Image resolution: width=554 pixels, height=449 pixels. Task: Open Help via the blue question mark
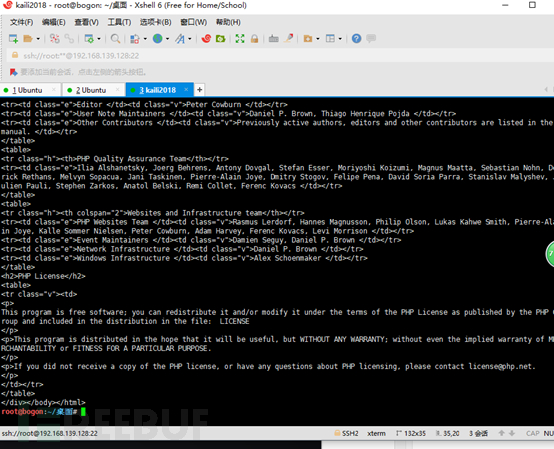tap(356, 39)
